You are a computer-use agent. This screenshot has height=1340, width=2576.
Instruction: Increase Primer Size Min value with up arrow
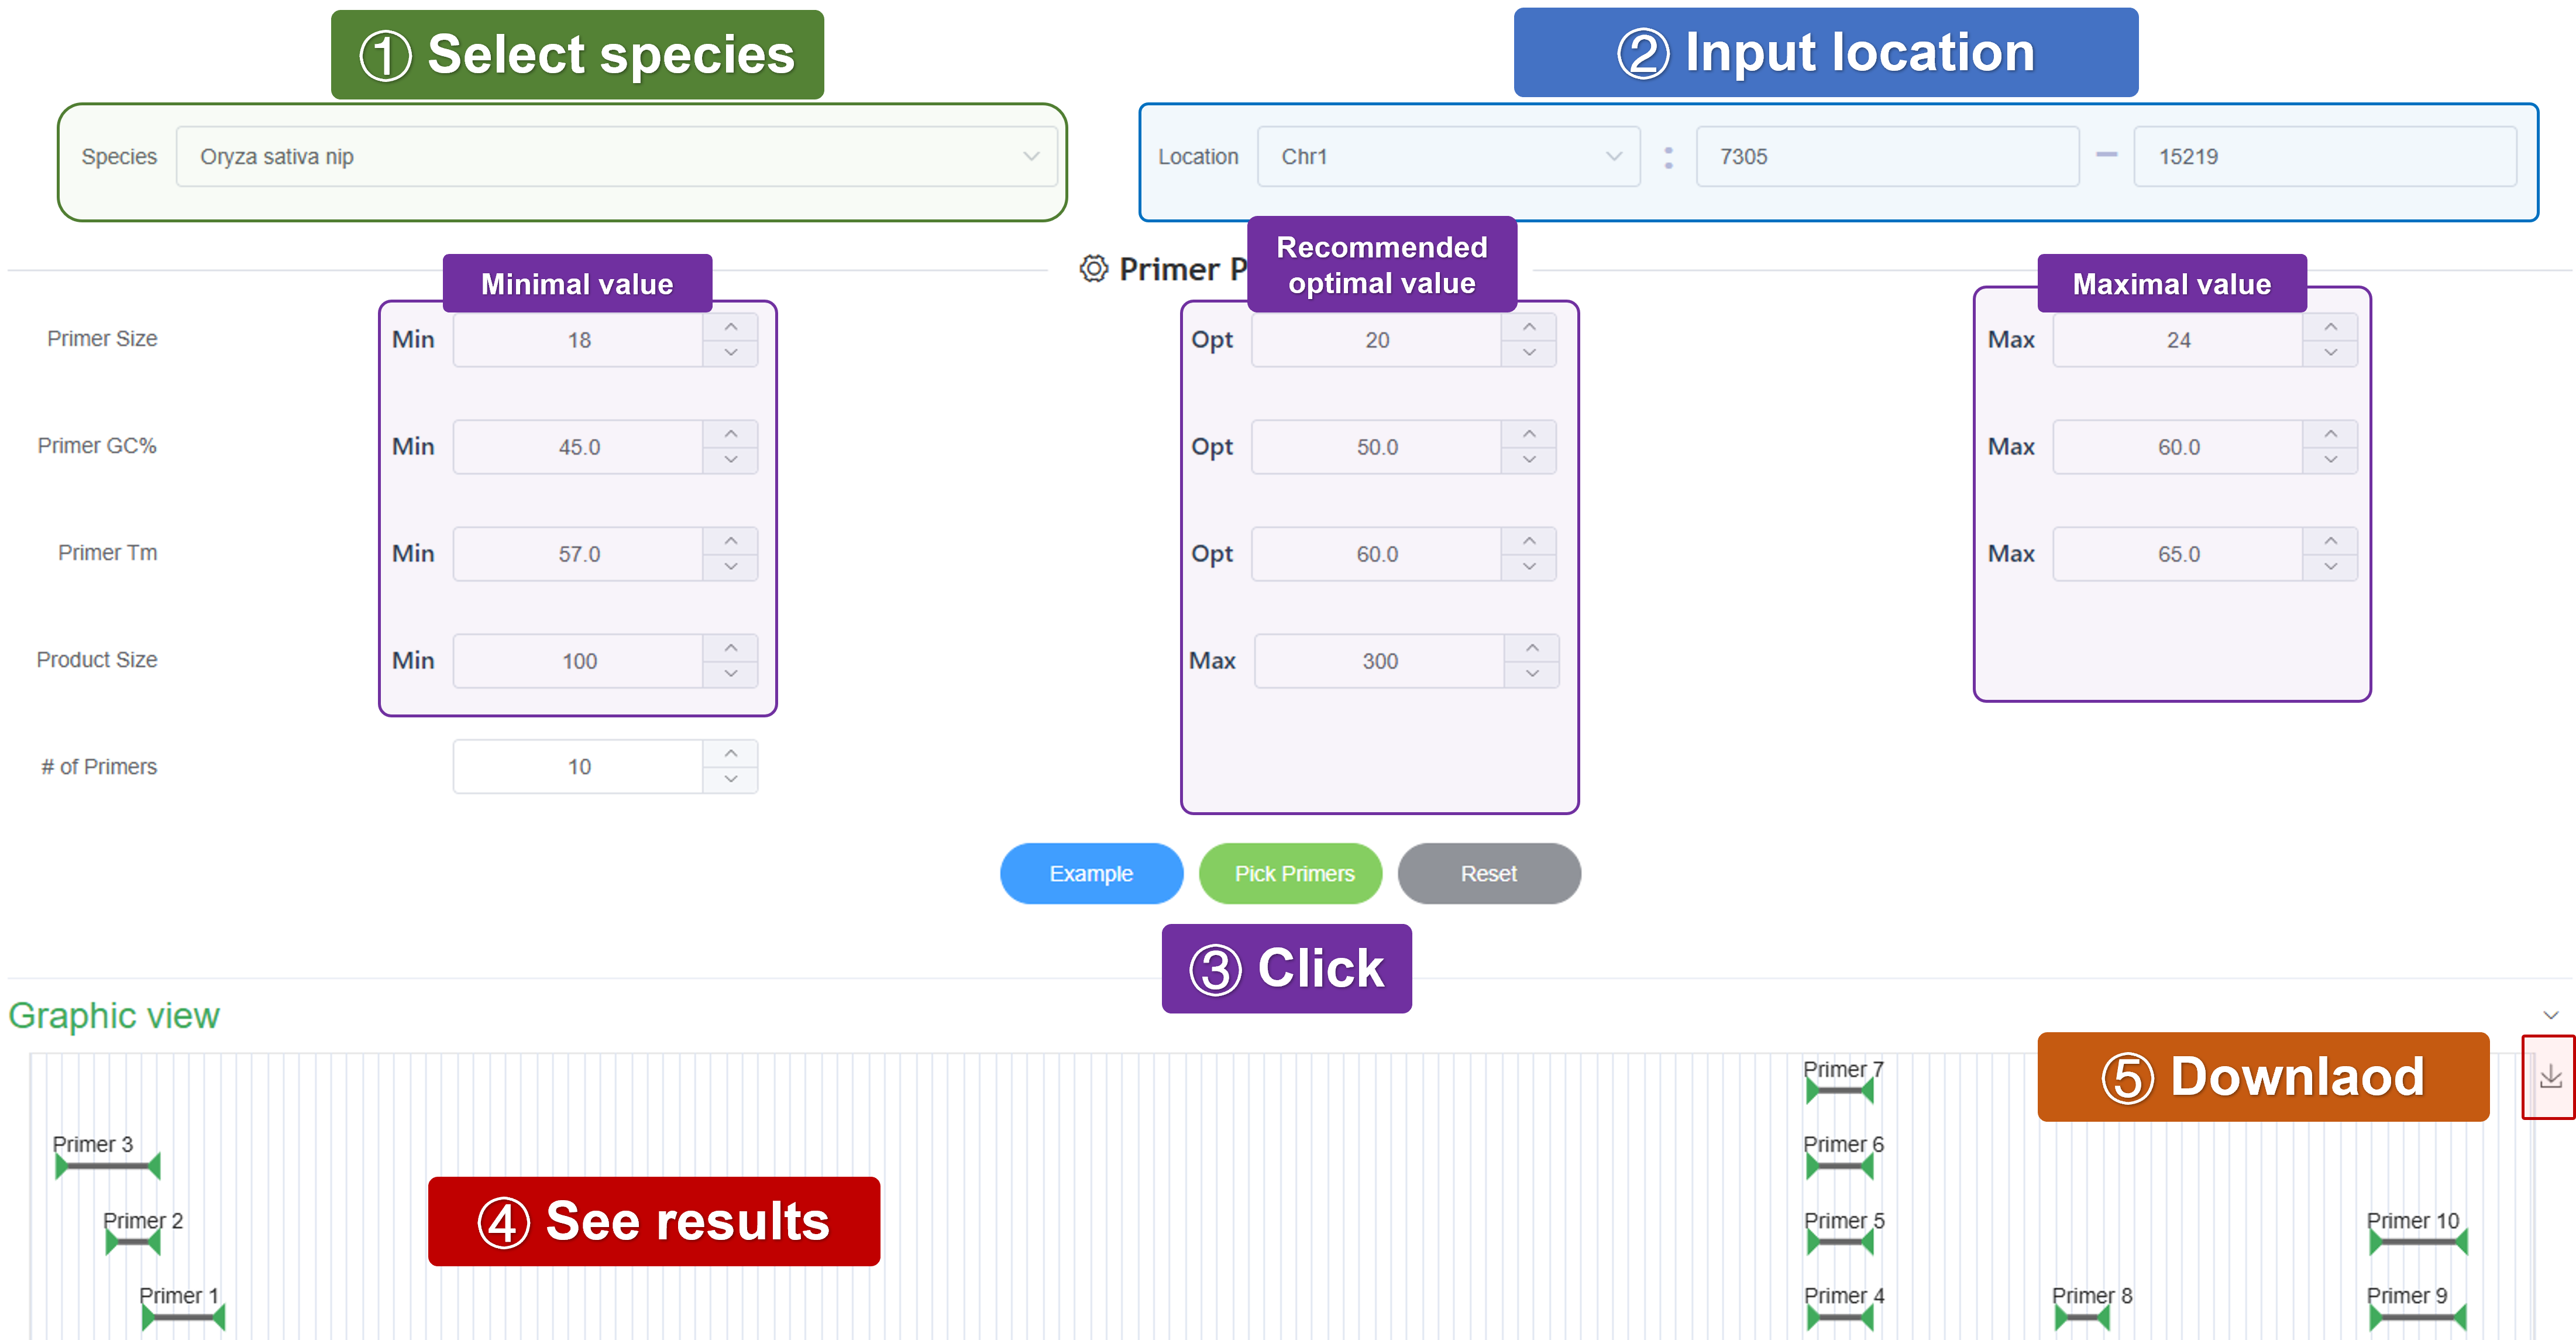[x=731, y=327]
